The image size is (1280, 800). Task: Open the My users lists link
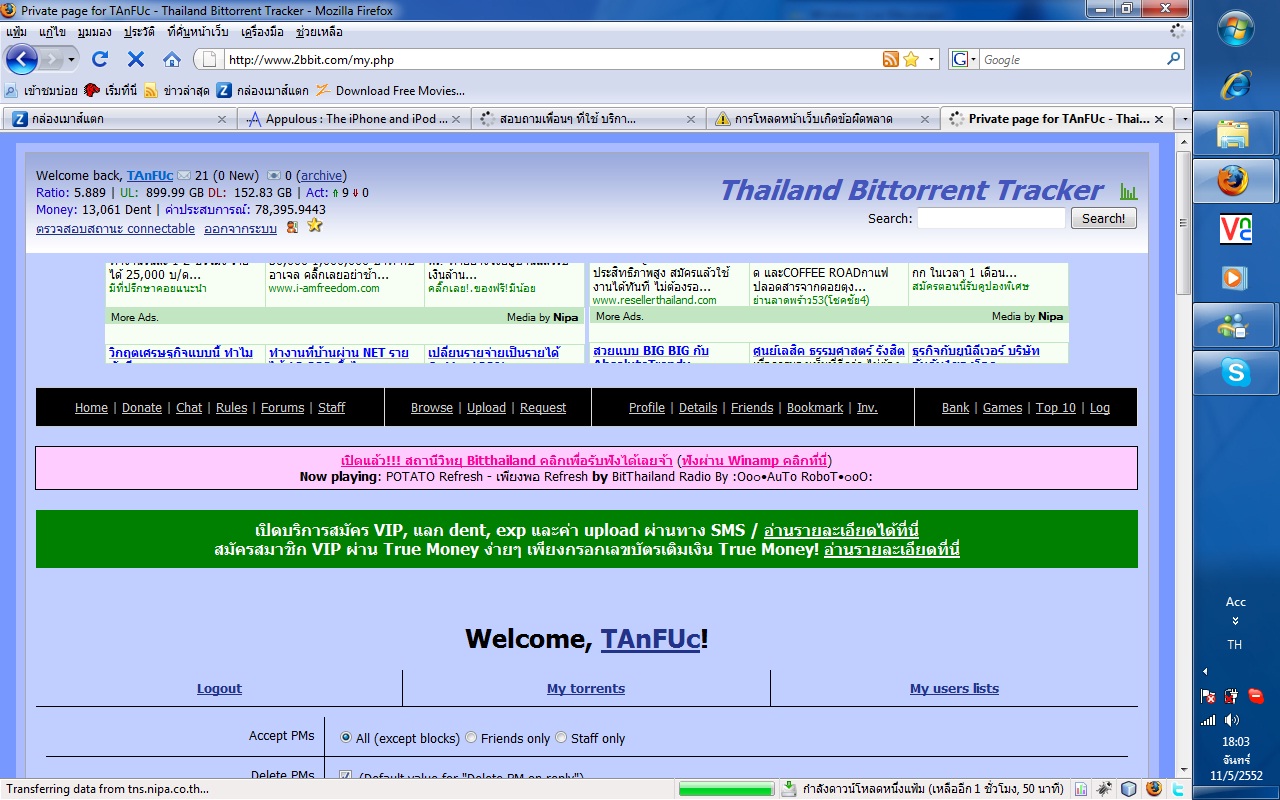pyautogui.click(x=954, y=689)
